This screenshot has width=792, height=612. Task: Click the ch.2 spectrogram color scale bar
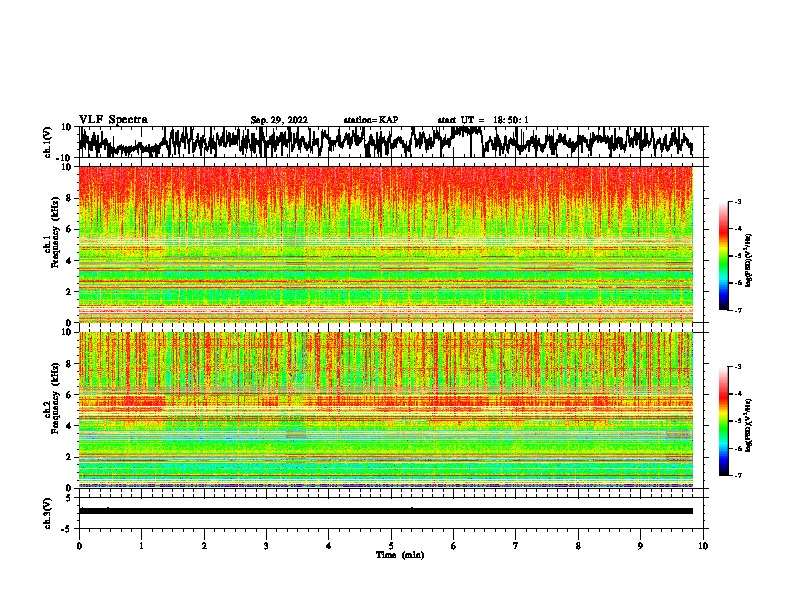[x=723, y=421]
